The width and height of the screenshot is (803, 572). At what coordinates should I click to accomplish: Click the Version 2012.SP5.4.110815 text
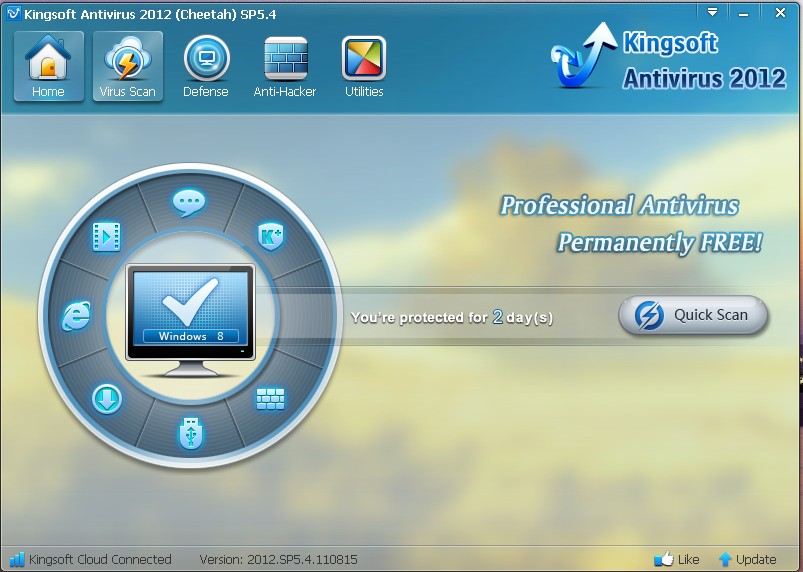coord(279,559)
